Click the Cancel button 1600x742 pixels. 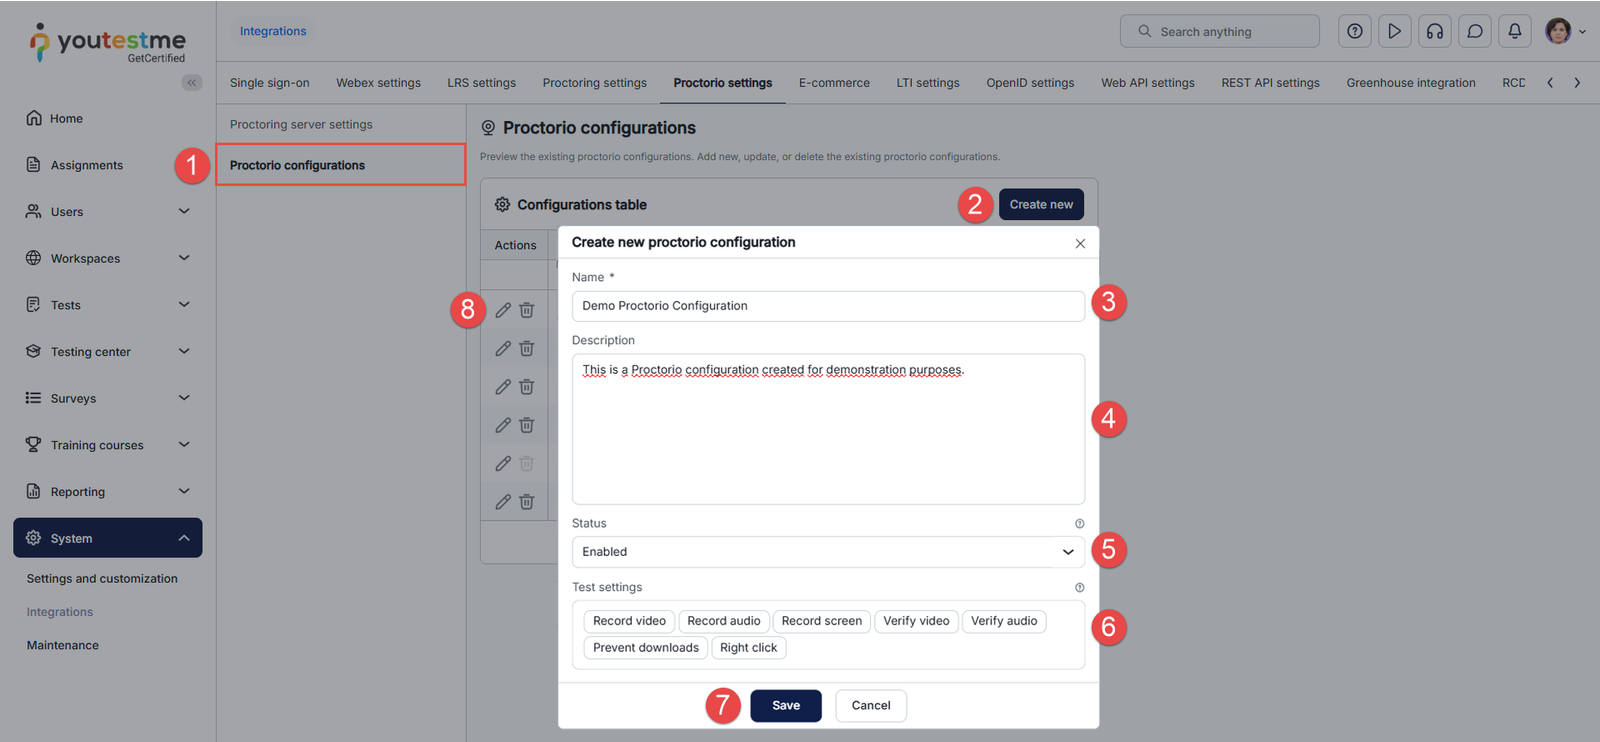click(x=870, y=706)
